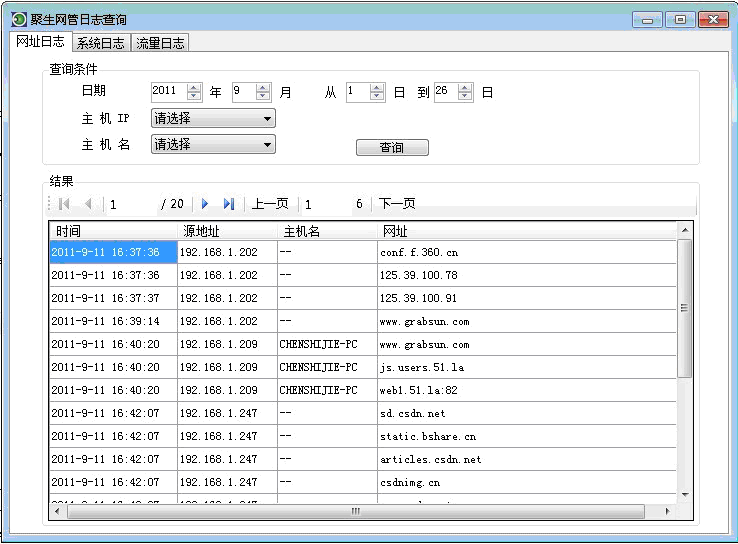Image resolution: width=738 pixels, height=544 pixels.
Task: Sort by the 源地址 column header
Action: point(226,231)
